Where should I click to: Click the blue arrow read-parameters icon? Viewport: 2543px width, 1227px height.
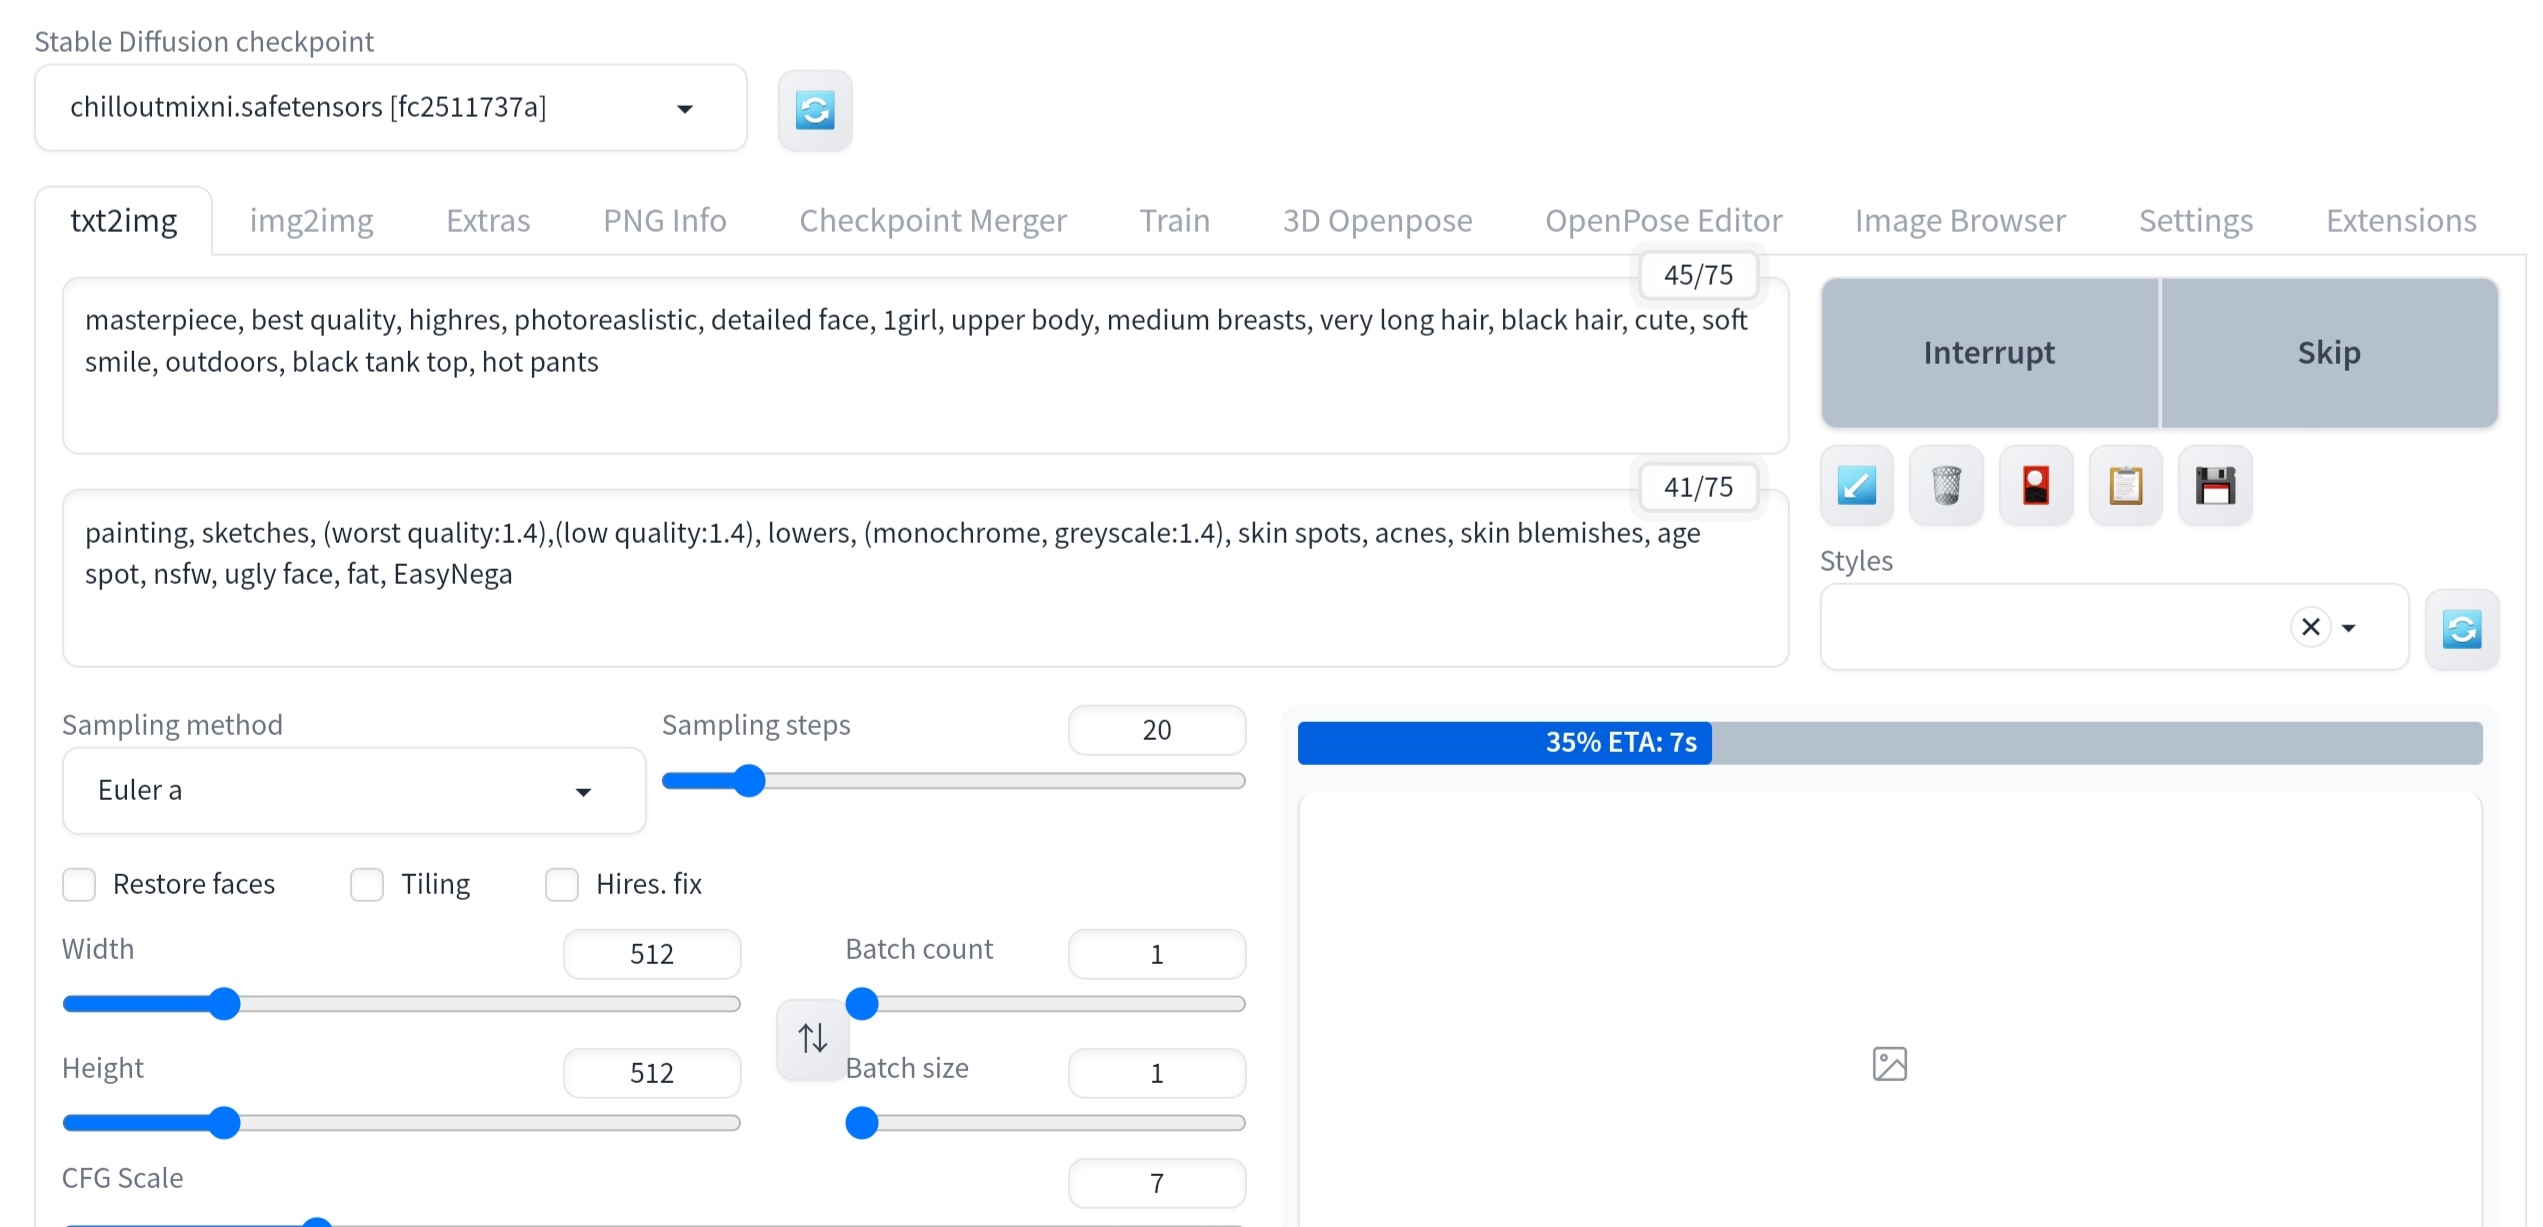pos(1856,486)
